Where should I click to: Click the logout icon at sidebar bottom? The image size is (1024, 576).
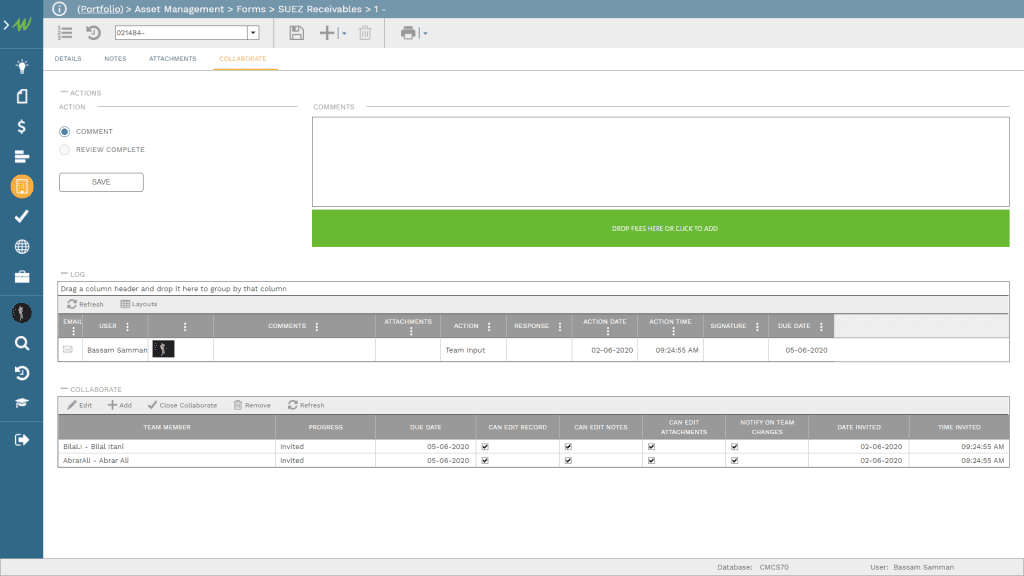(20, 437)
